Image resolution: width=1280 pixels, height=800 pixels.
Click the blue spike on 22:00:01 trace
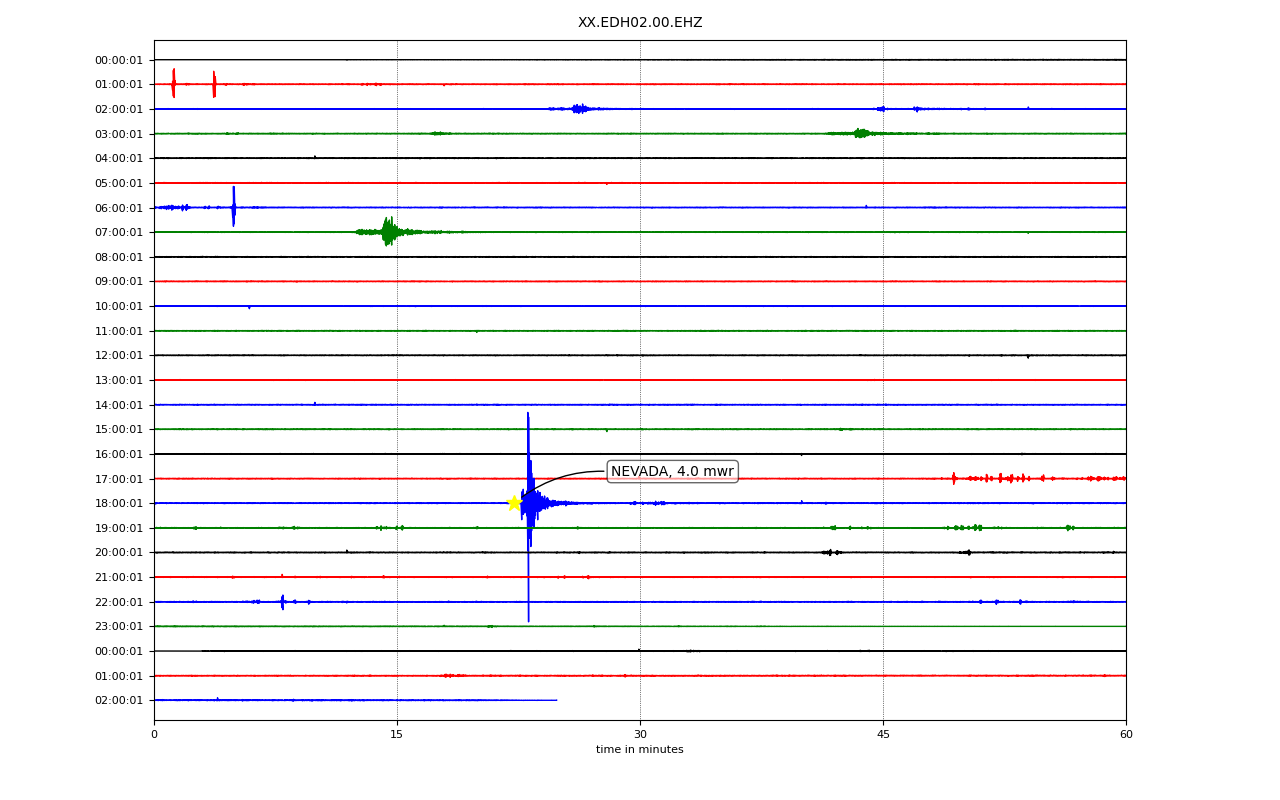click(x=282, y=602)
